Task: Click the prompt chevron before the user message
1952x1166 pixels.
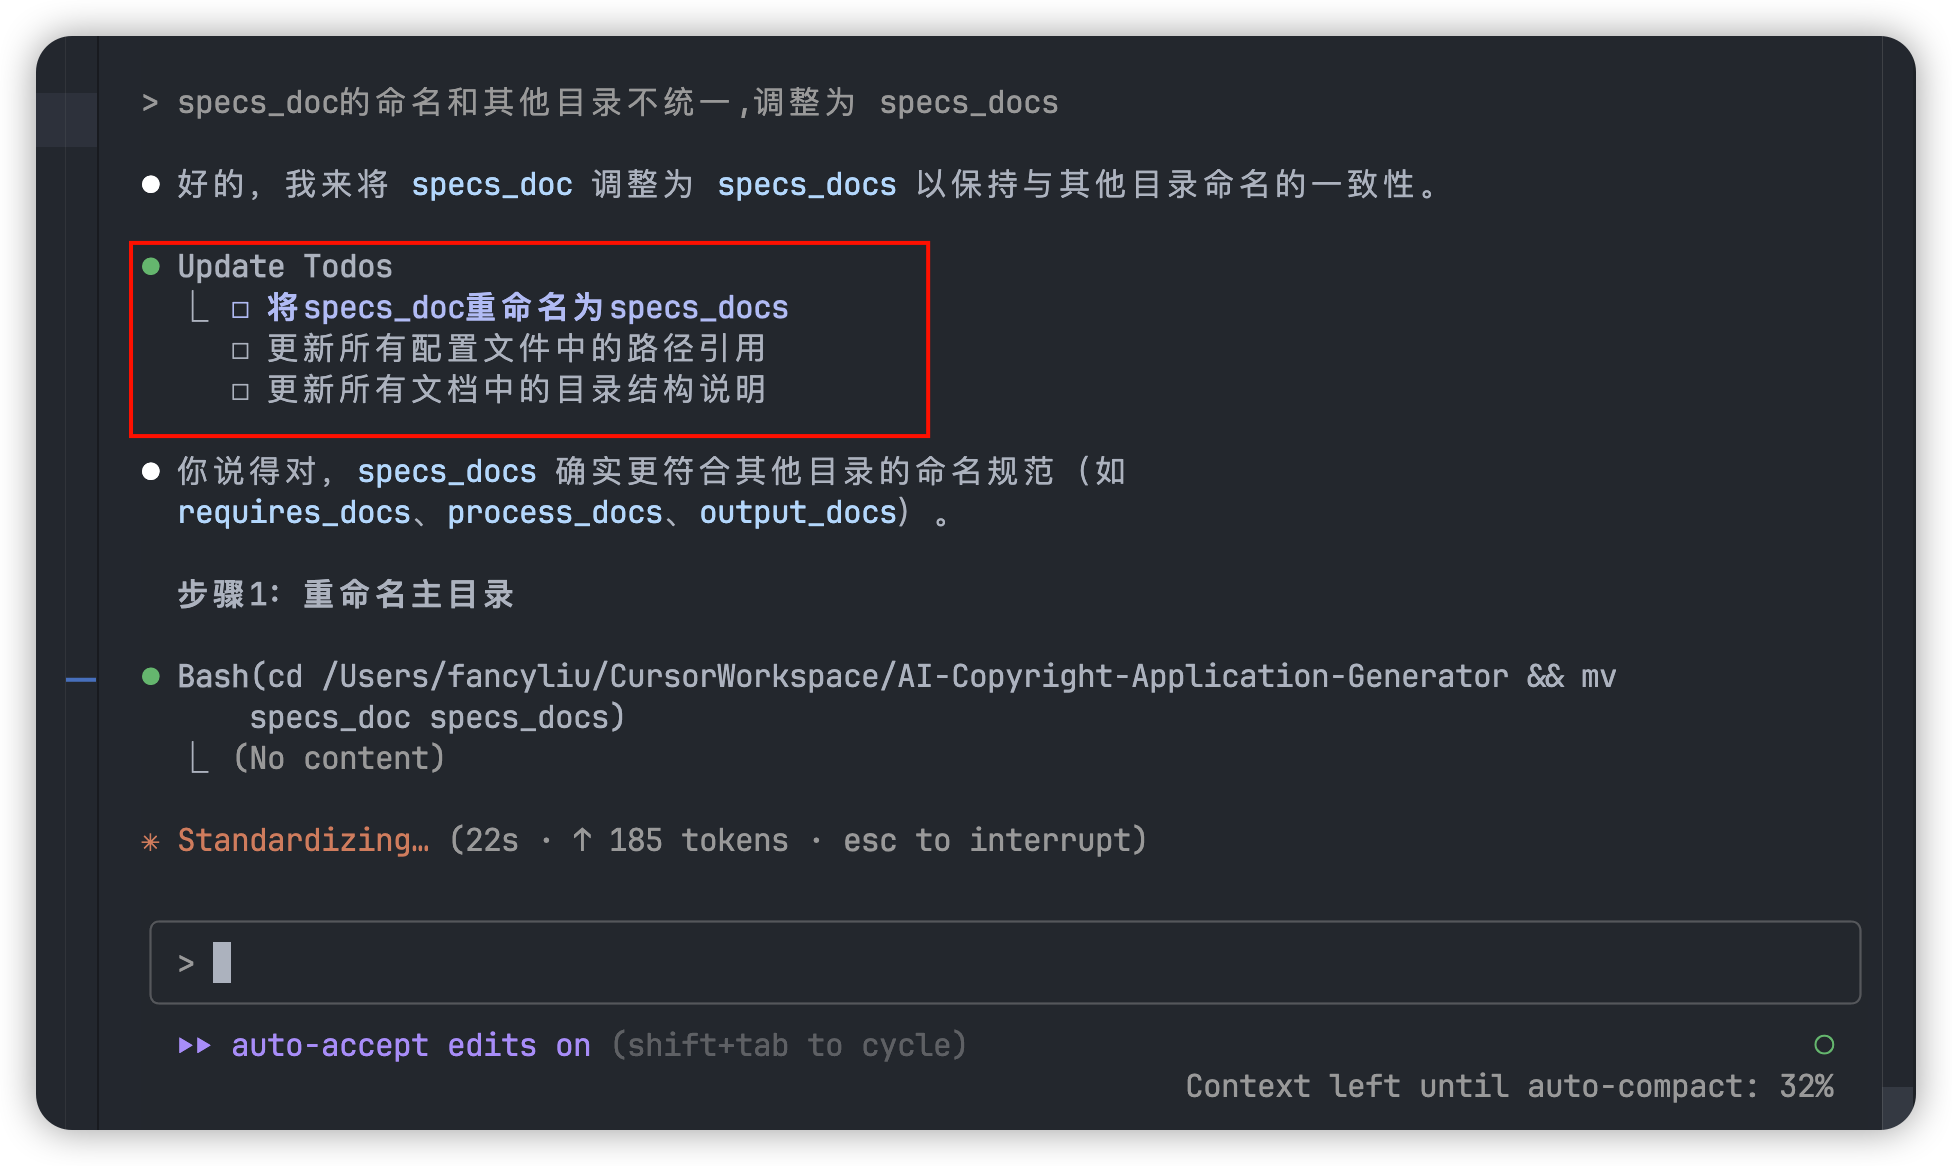Action: point(150,102)
